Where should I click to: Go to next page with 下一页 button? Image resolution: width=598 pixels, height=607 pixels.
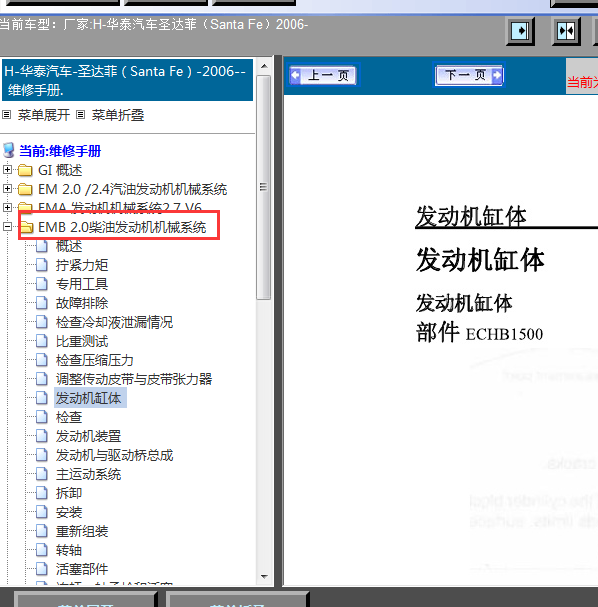pos(469,75)
